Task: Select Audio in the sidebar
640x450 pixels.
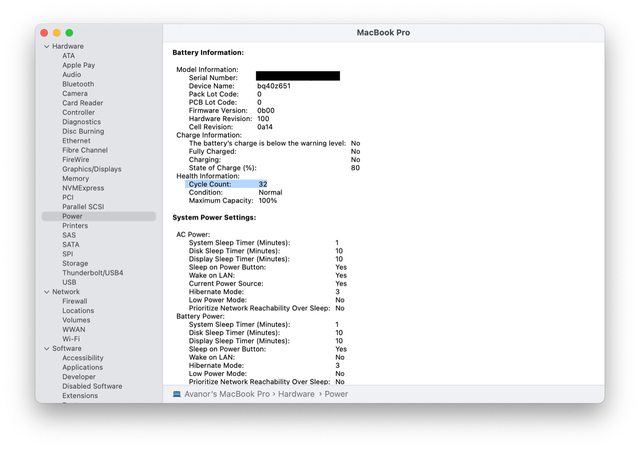Action: point(71,74)
